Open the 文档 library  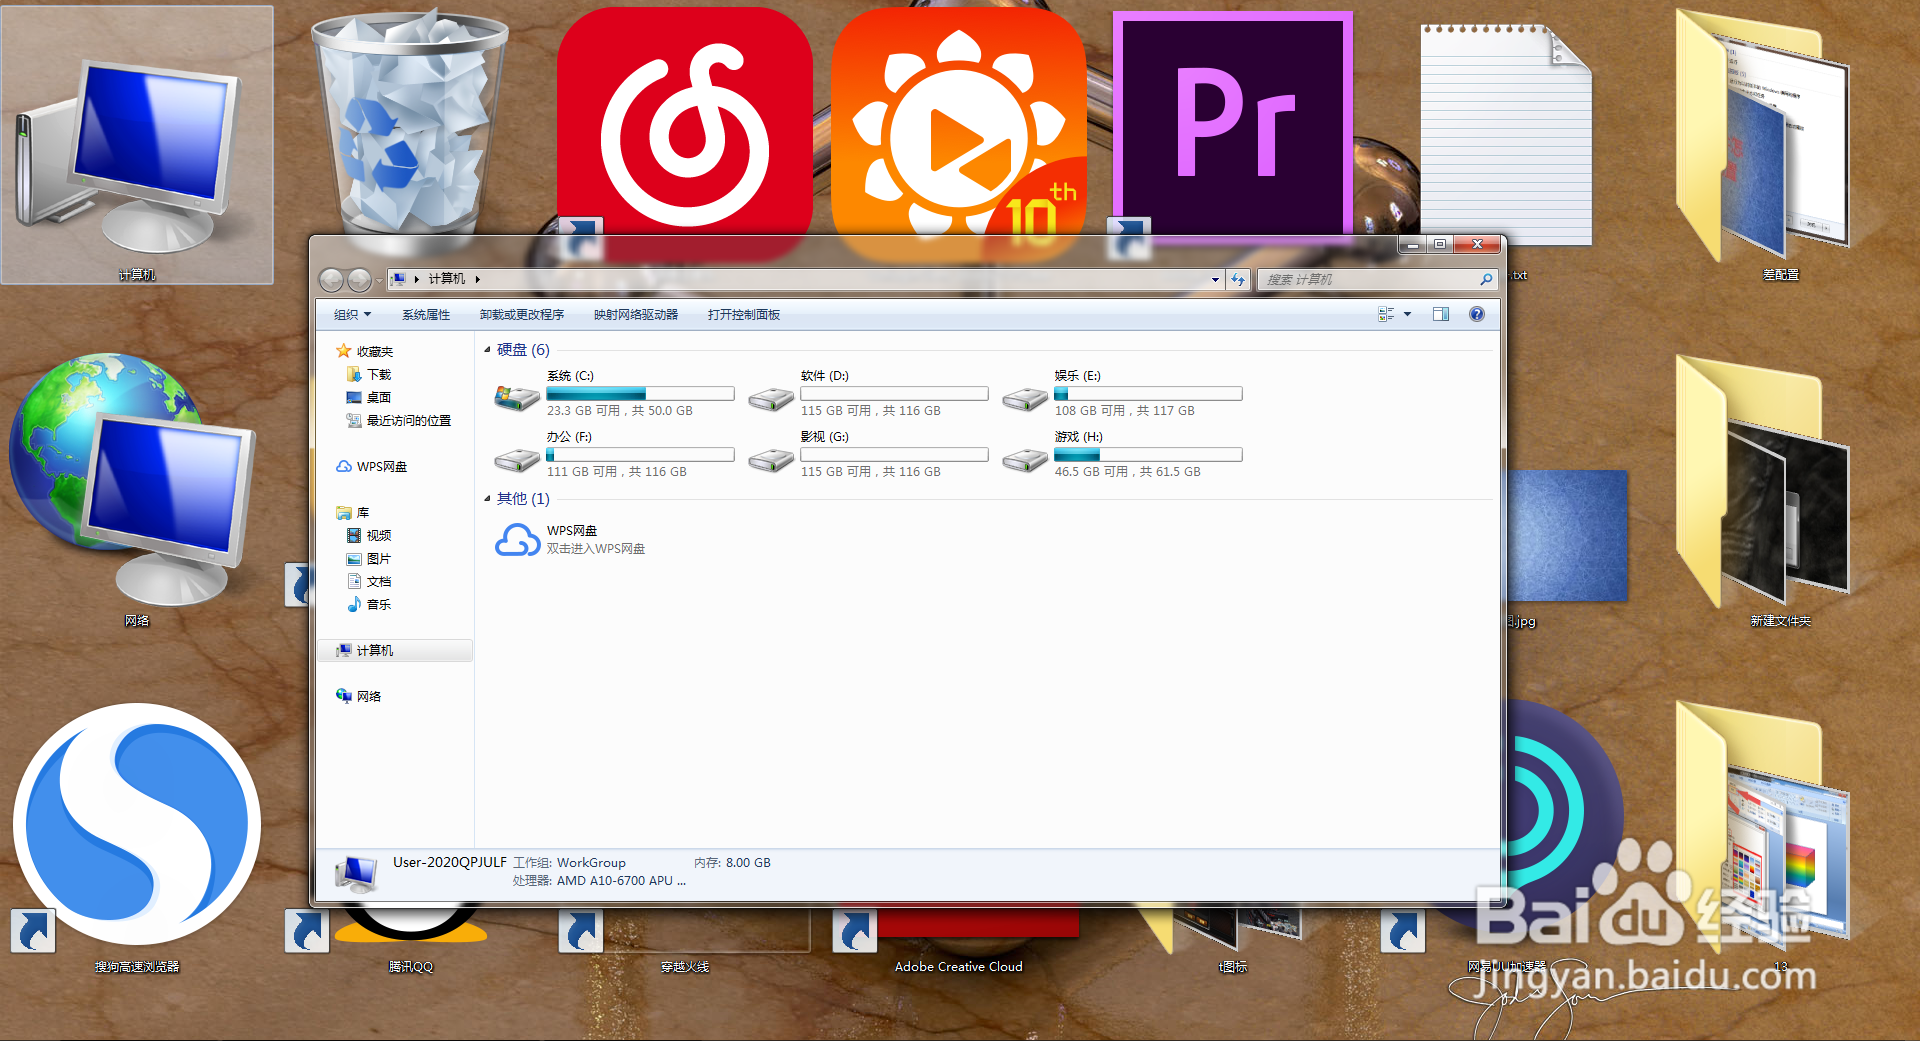(368, 581)
